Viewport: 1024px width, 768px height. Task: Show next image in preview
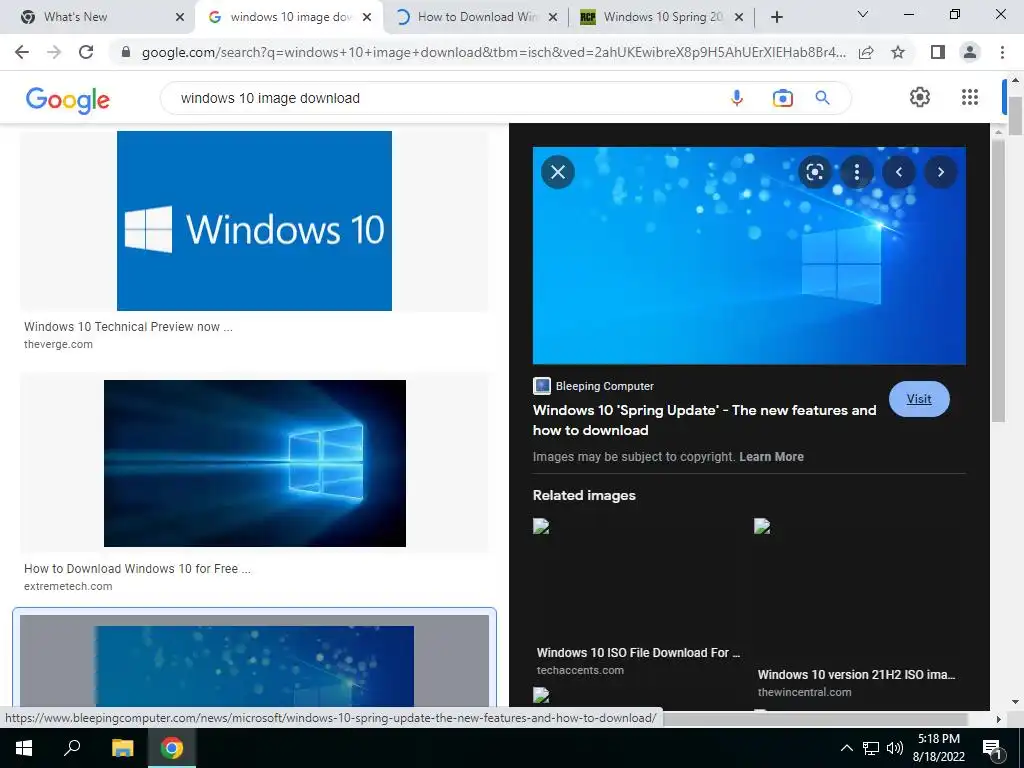940,172
